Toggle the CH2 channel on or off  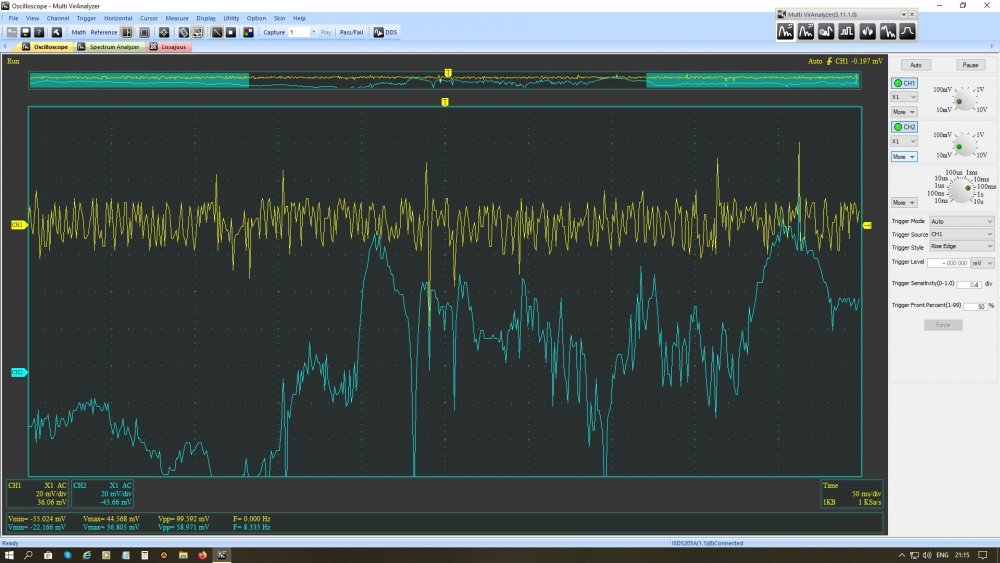[x=905, y=127]
